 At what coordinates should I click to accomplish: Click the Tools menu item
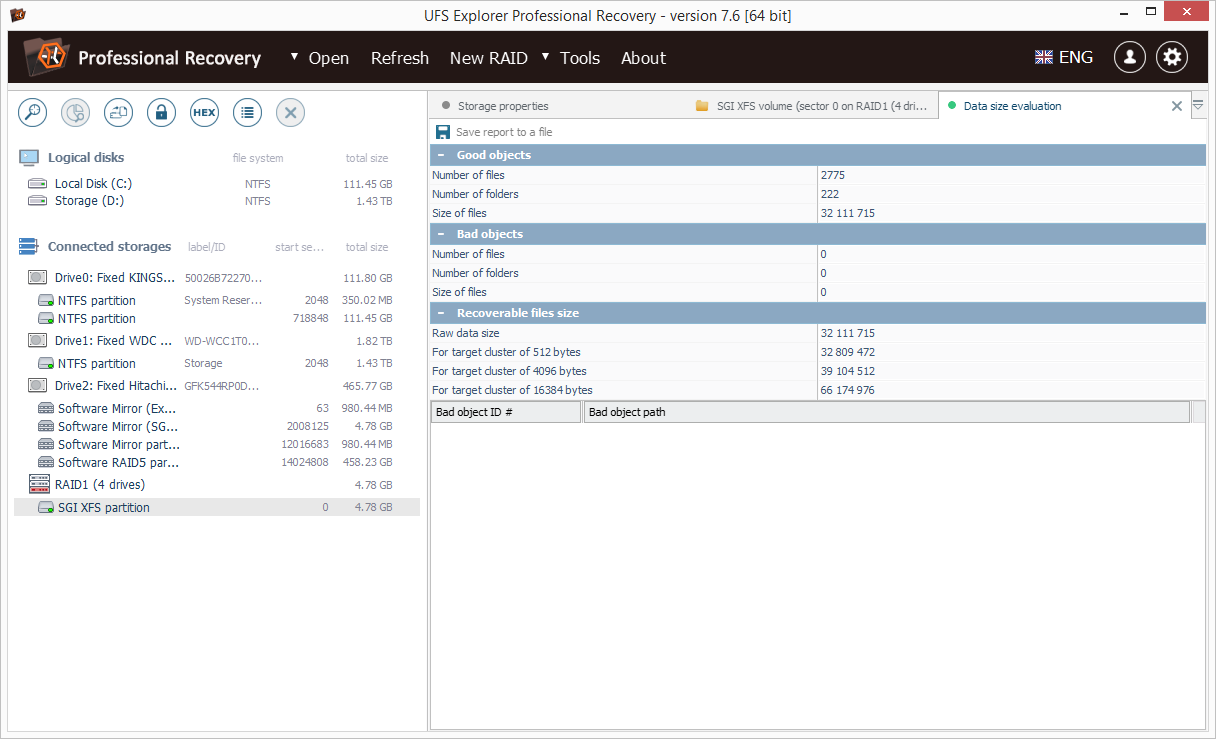tap(580, 58)
